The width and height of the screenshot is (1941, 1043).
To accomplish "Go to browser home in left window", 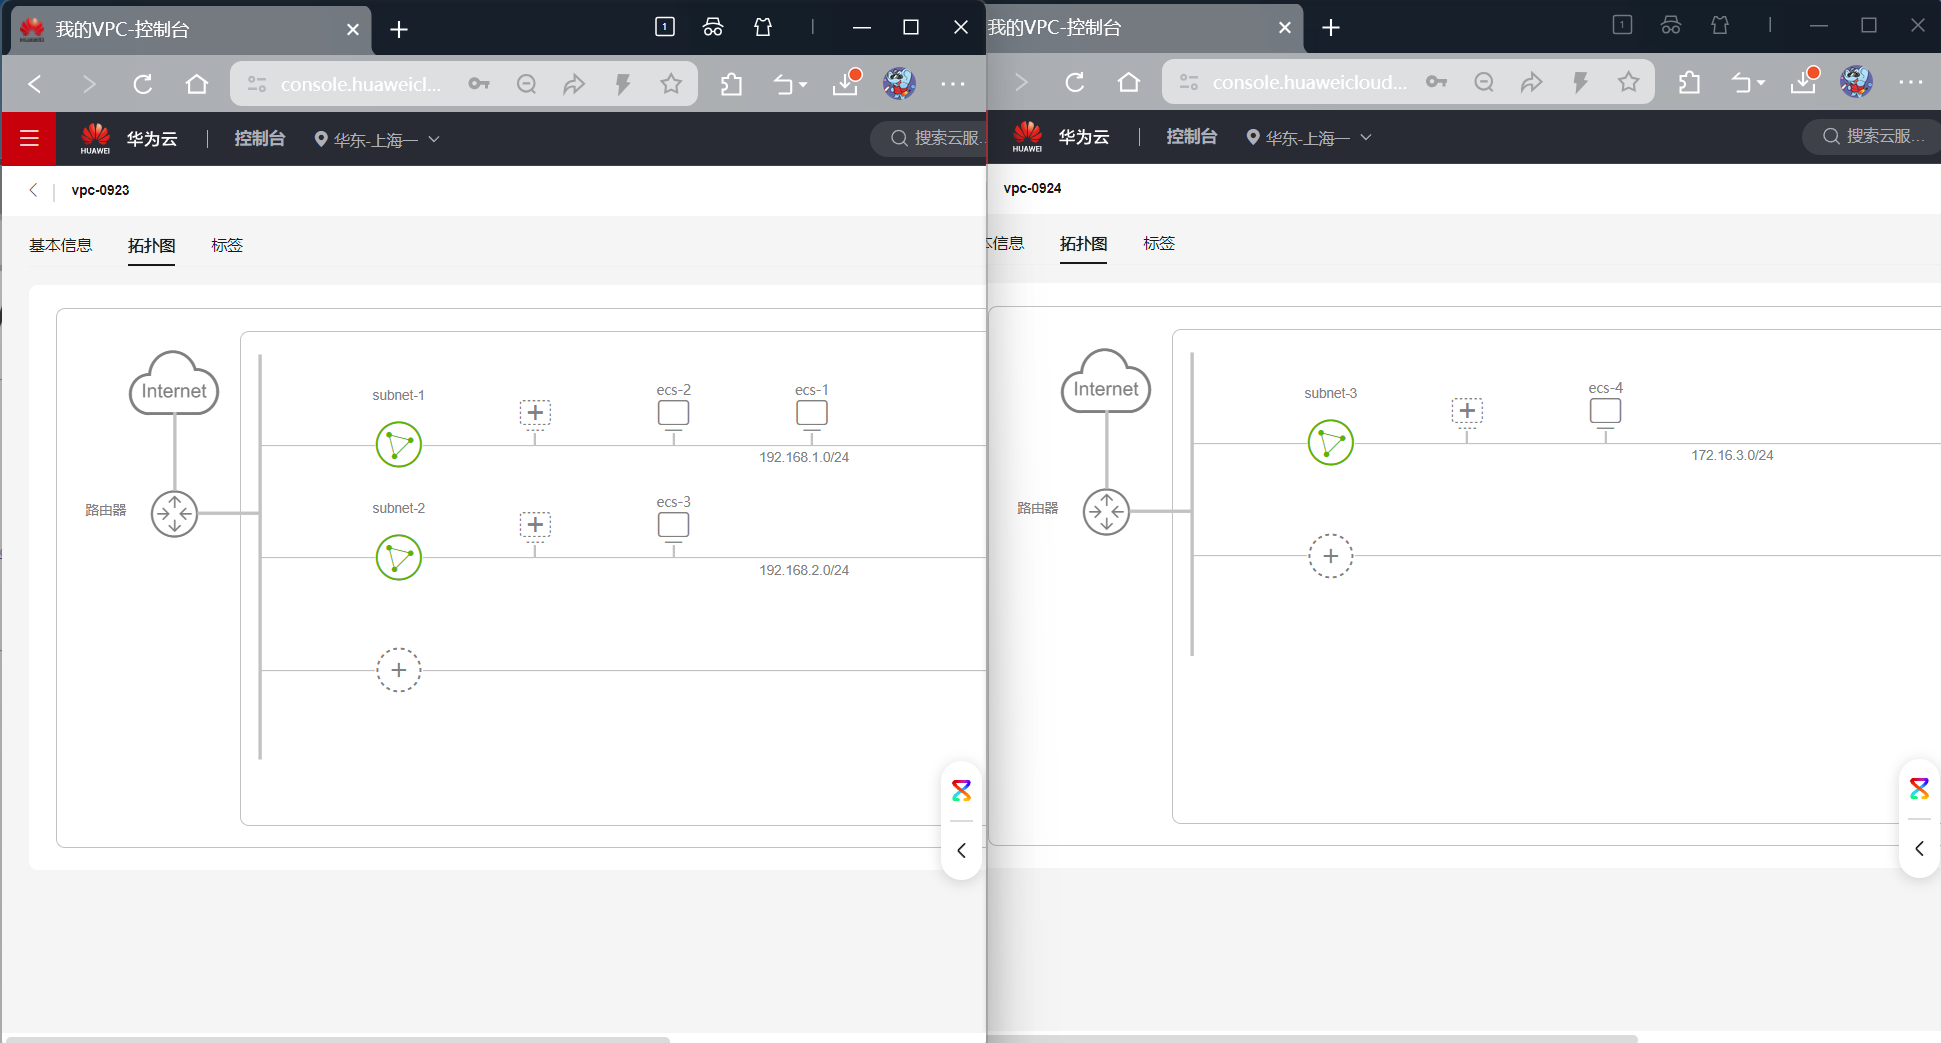I will tap(197, 84).
